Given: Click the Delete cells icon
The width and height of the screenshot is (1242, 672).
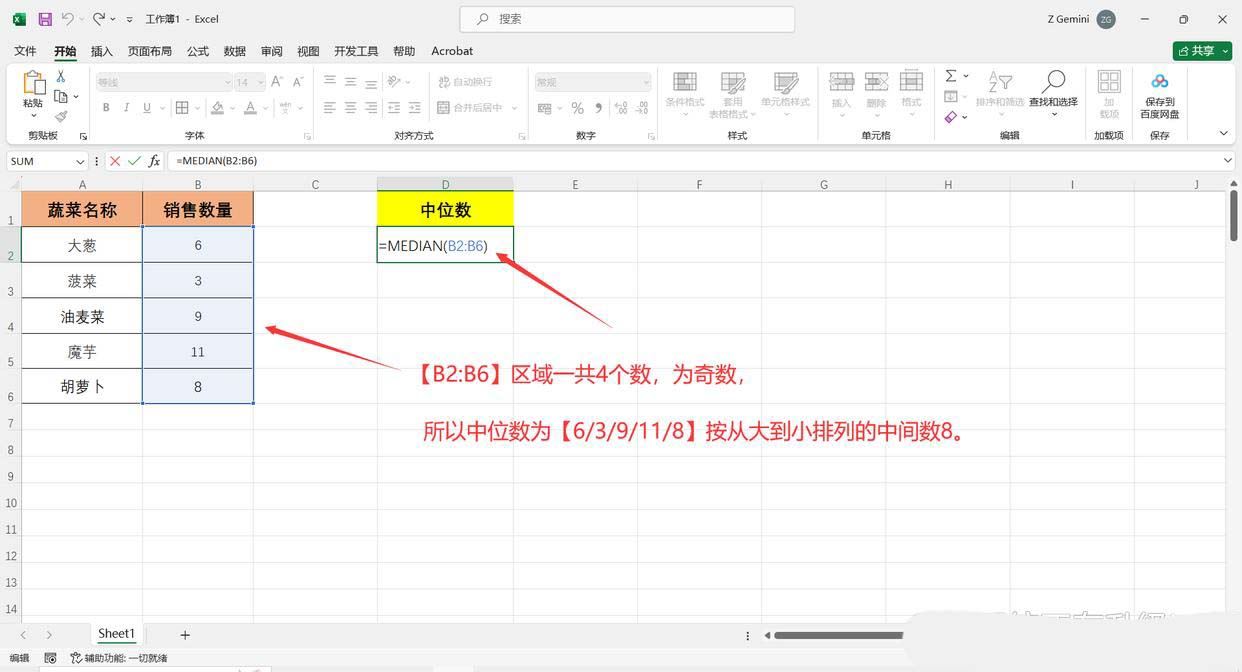Looking at the screenshot, I should tap(876, 82).
